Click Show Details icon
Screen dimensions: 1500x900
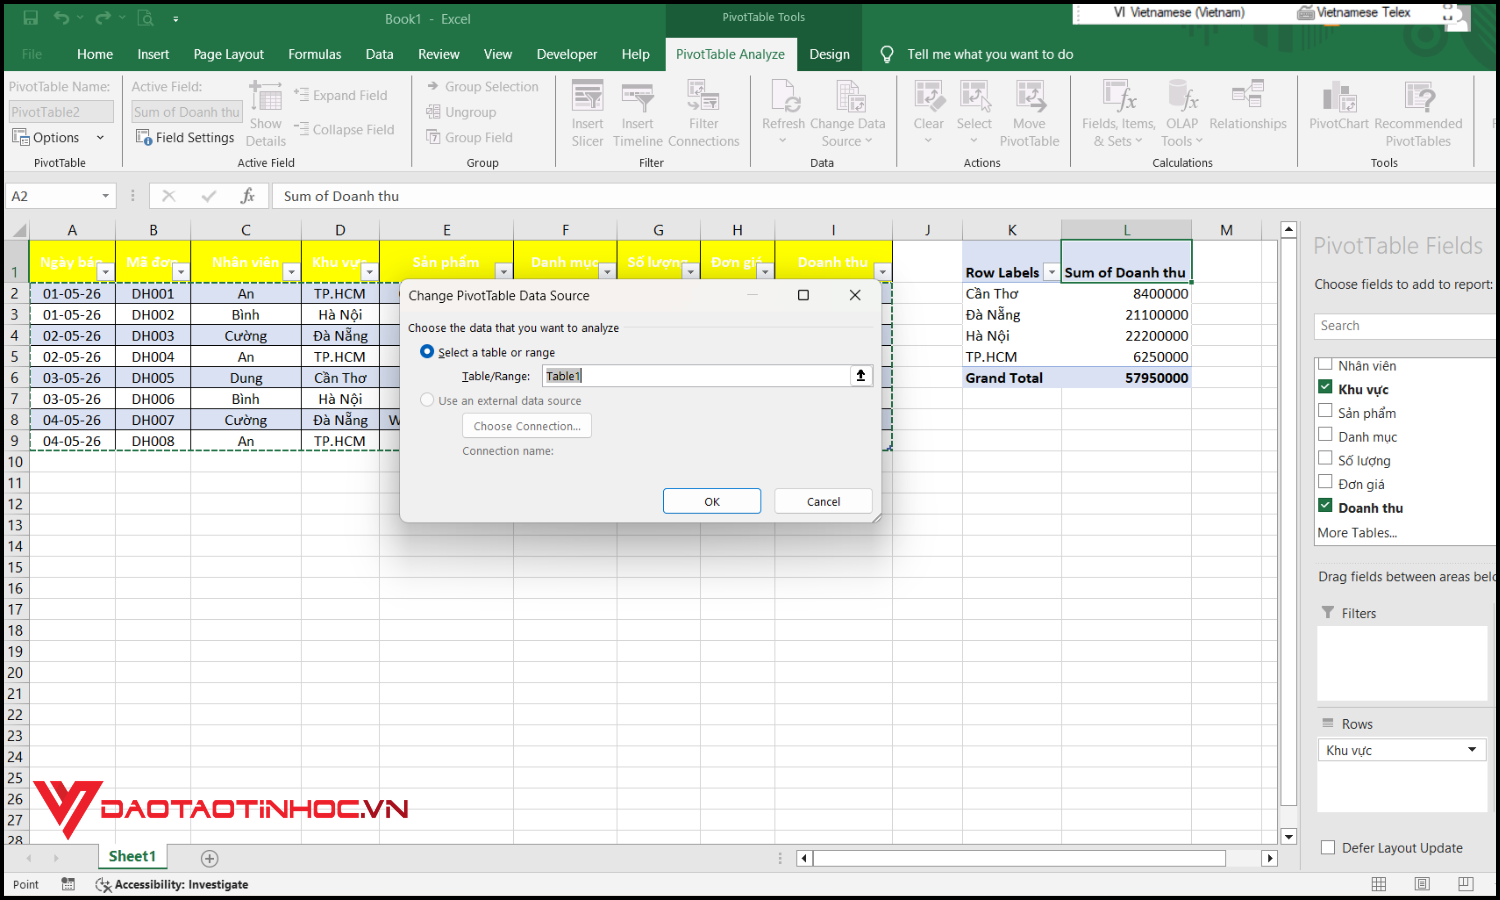point(266,114)
